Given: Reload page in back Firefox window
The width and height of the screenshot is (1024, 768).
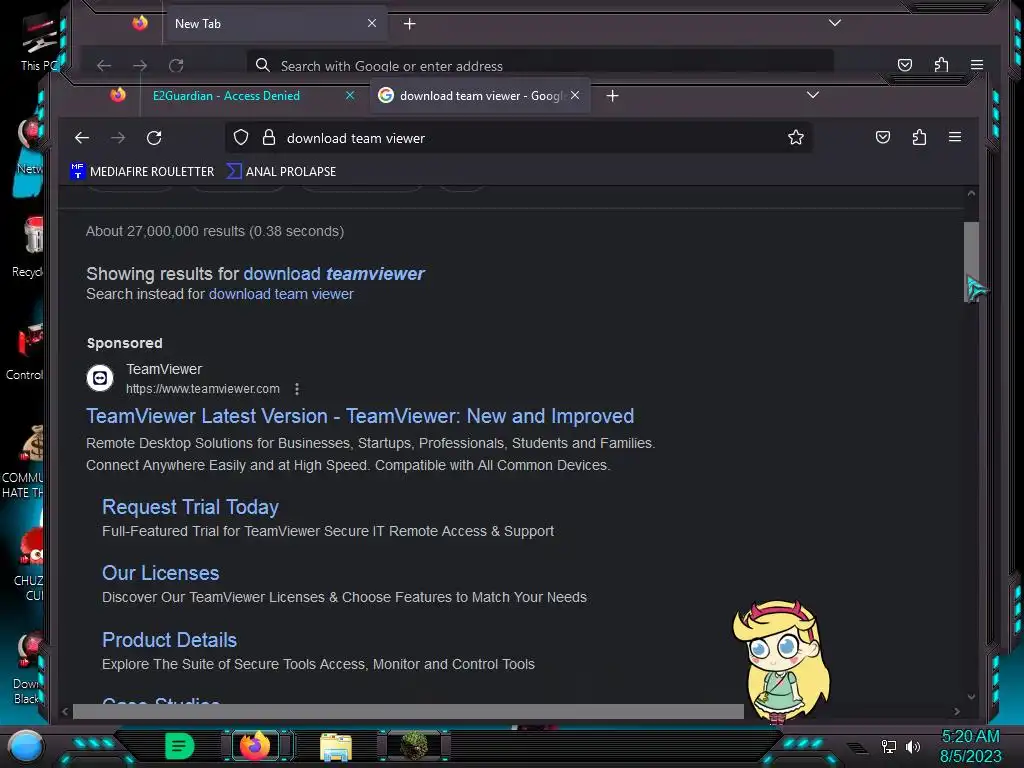Looking at the screenshot, I should 176,65.
